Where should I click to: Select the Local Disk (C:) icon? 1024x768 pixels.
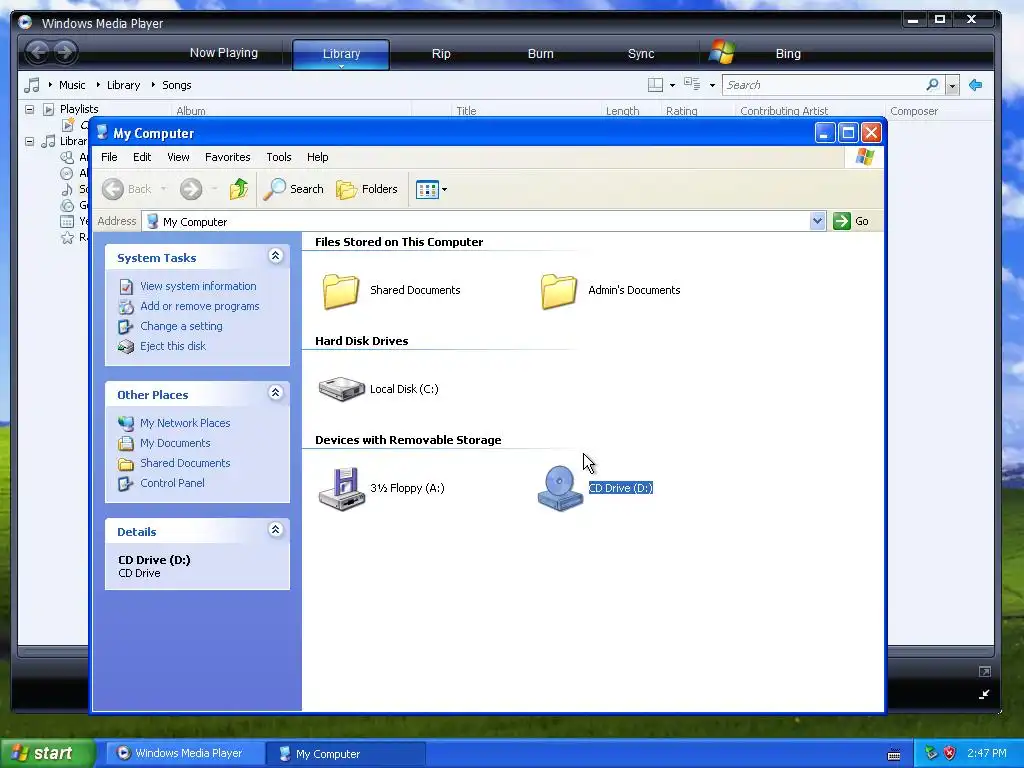coord(342,389)
